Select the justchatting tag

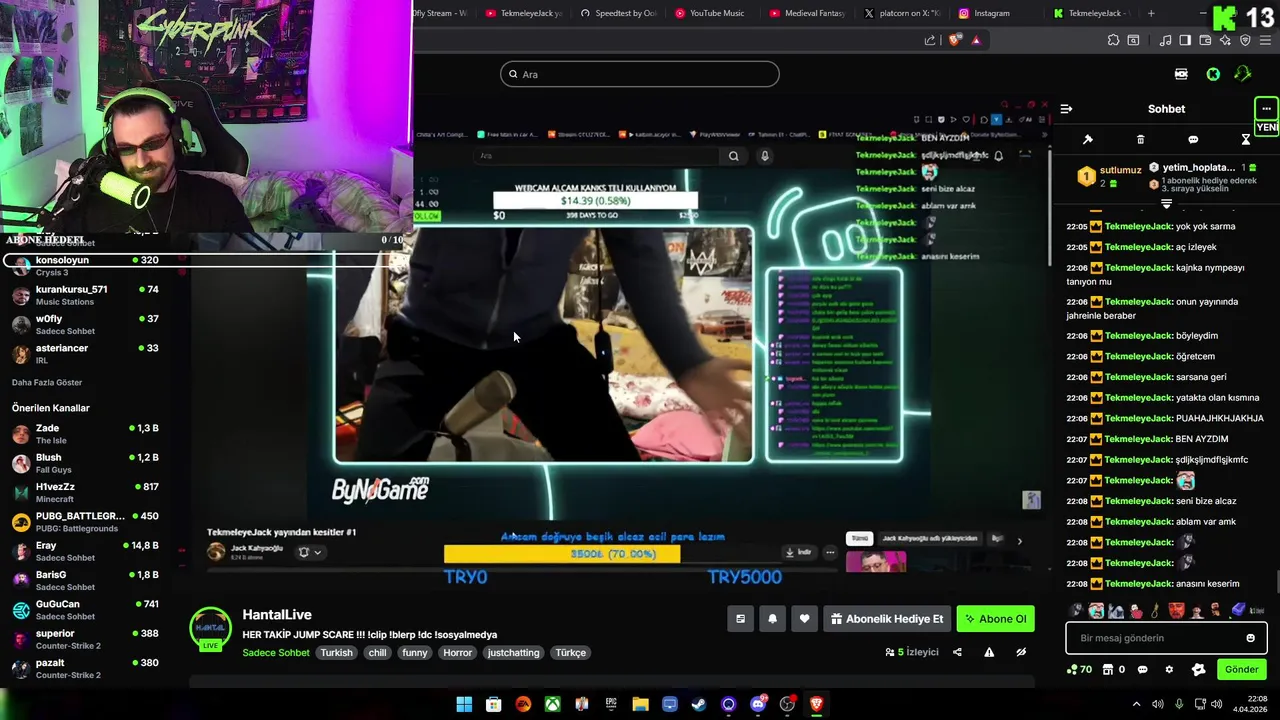click(514, 653)
